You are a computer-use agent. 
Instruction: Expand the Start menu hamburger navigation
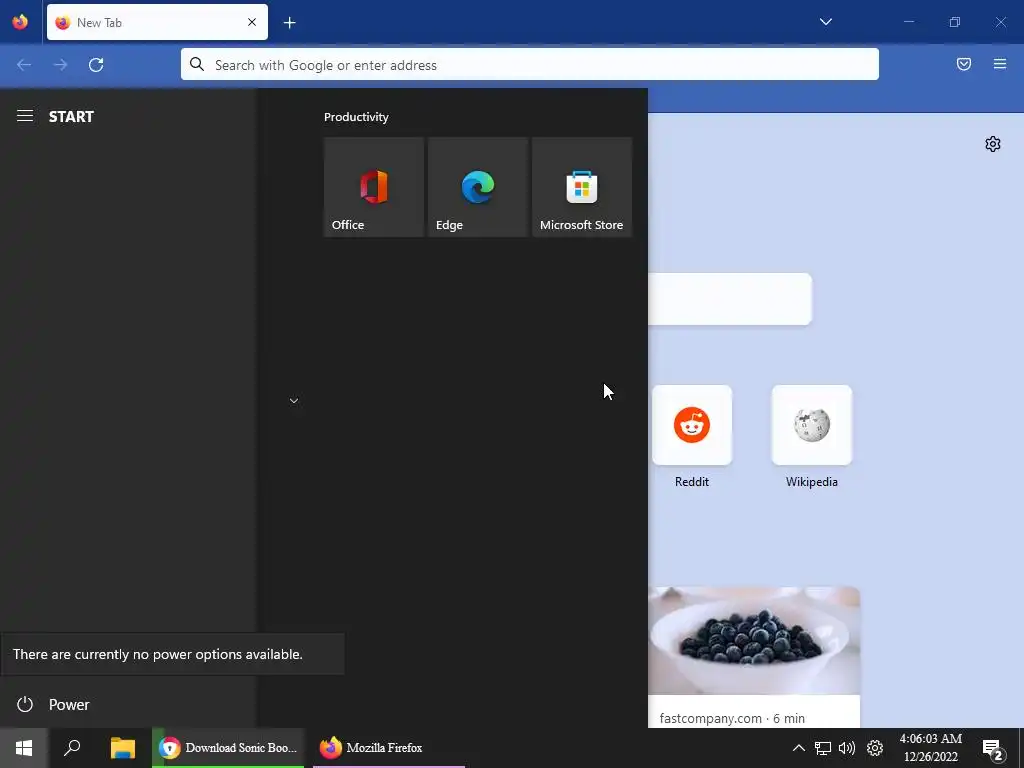tap(25, 116)
